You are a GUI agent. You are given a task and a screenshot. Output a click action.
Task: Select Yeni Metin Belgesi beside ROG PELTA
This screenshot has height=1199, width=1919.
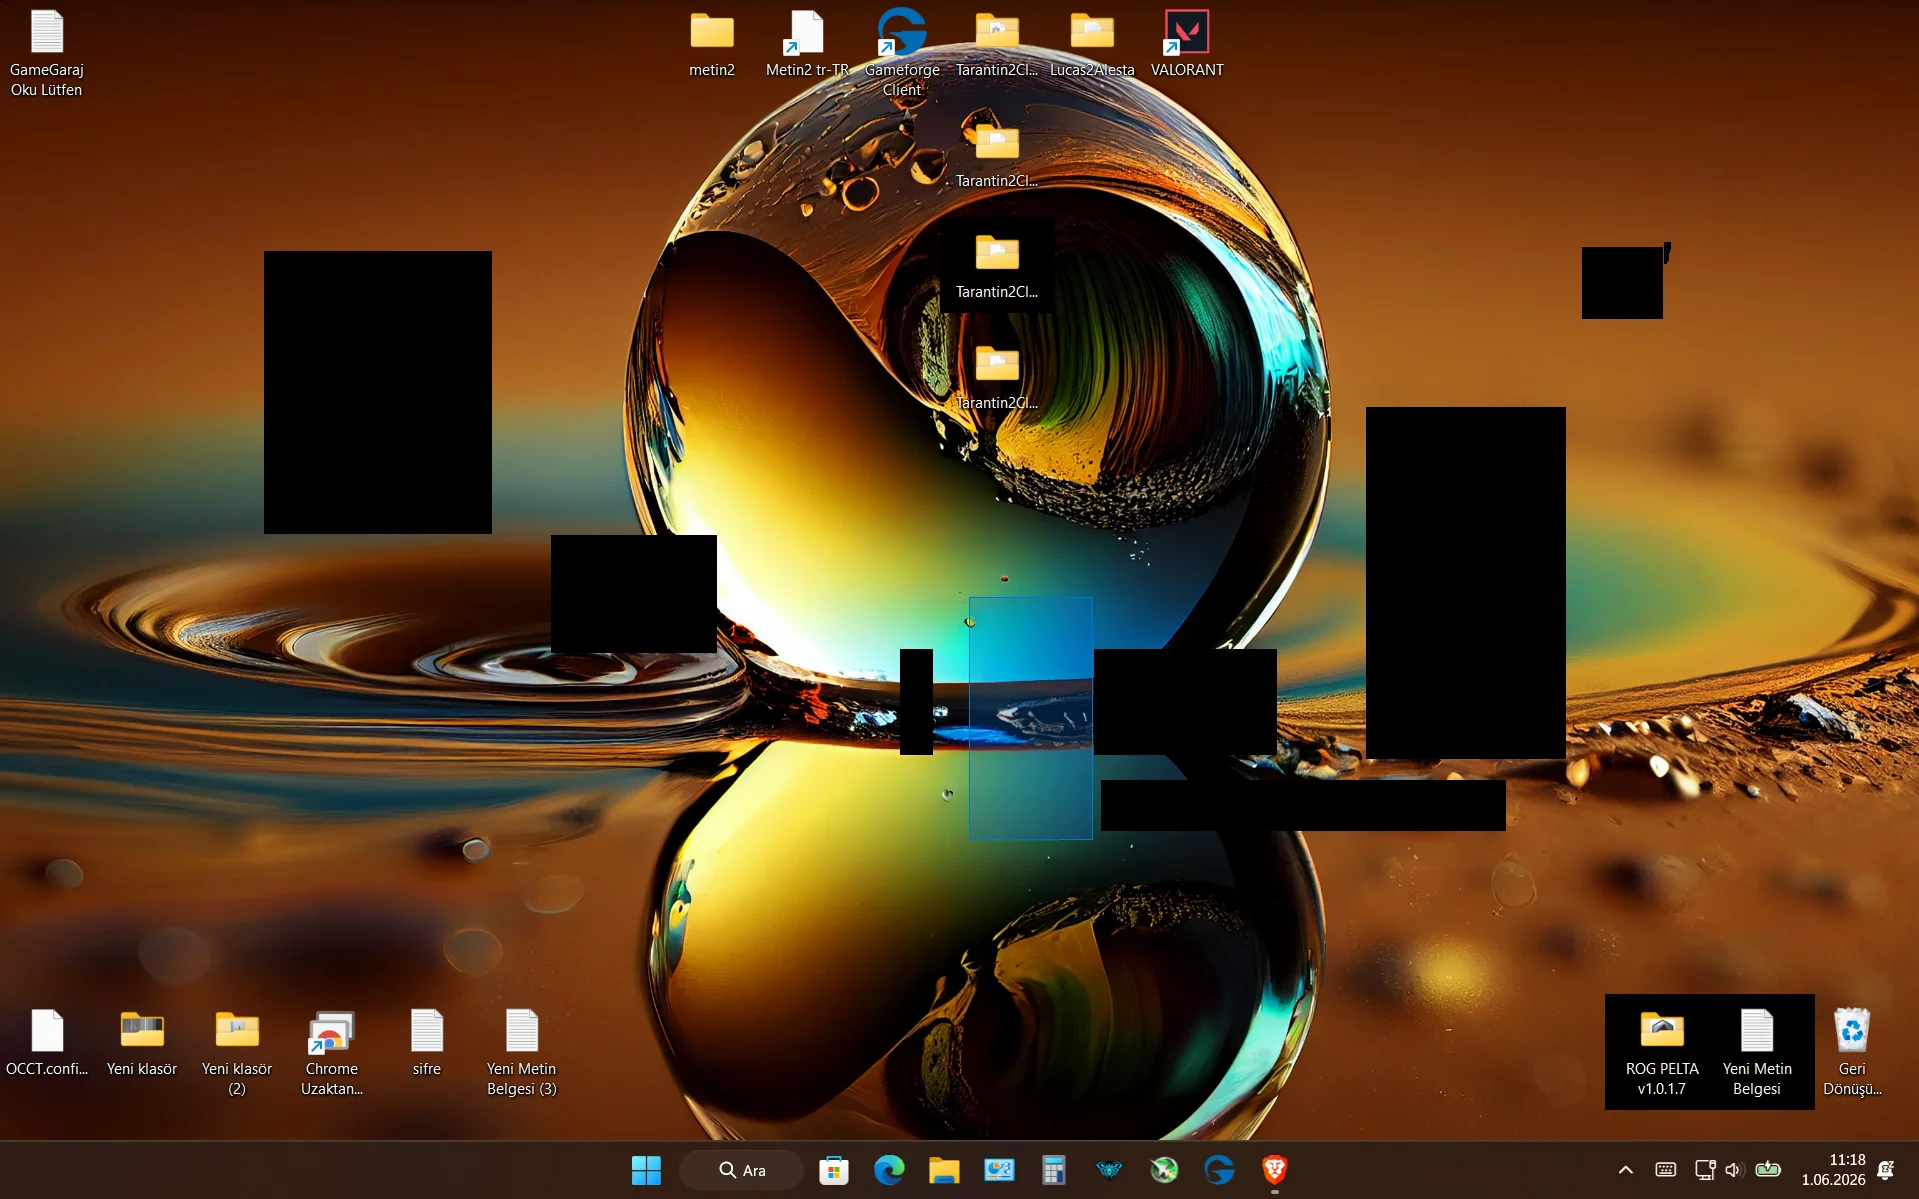pyautogui.click(x=1757, y=1052)
